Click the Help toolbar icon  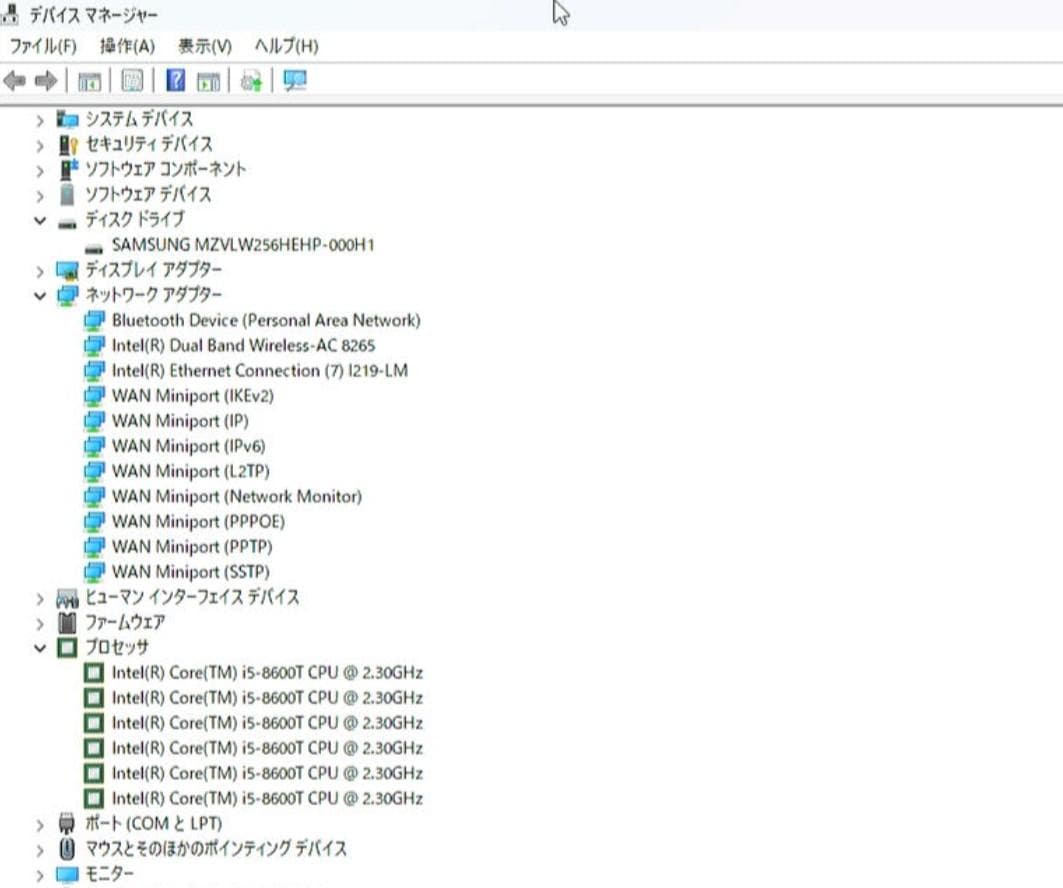[x=175, y=80]
